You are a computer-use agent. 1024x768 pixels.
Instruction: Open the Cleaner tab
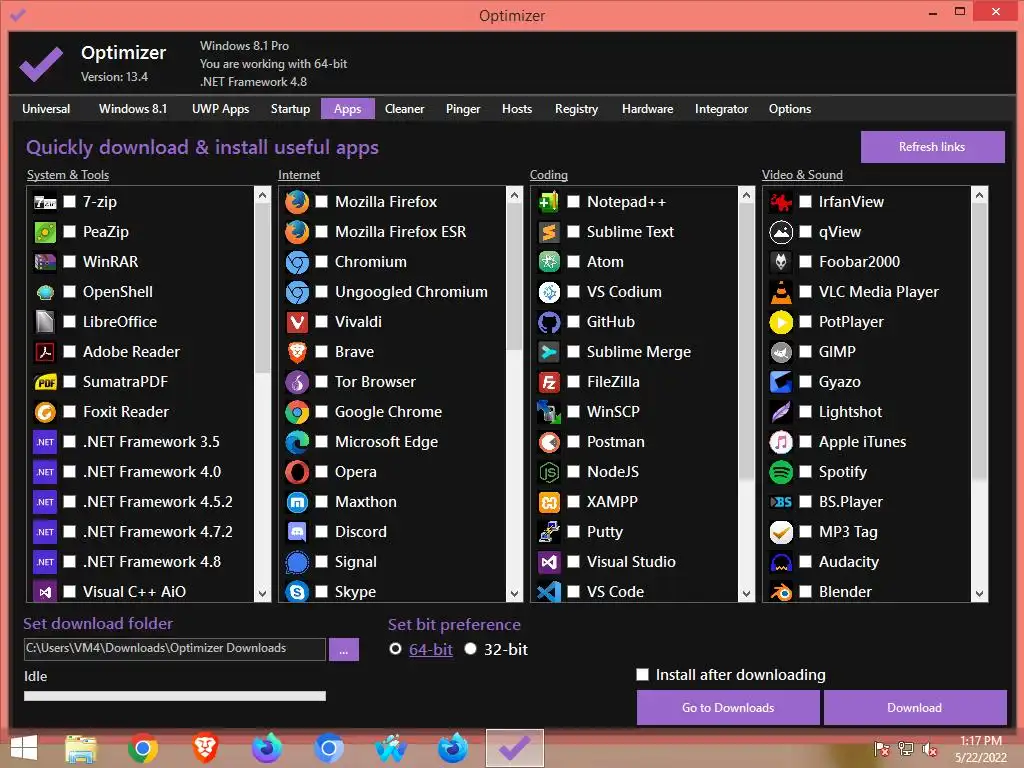pyautogui.click(x=404, y=109)
